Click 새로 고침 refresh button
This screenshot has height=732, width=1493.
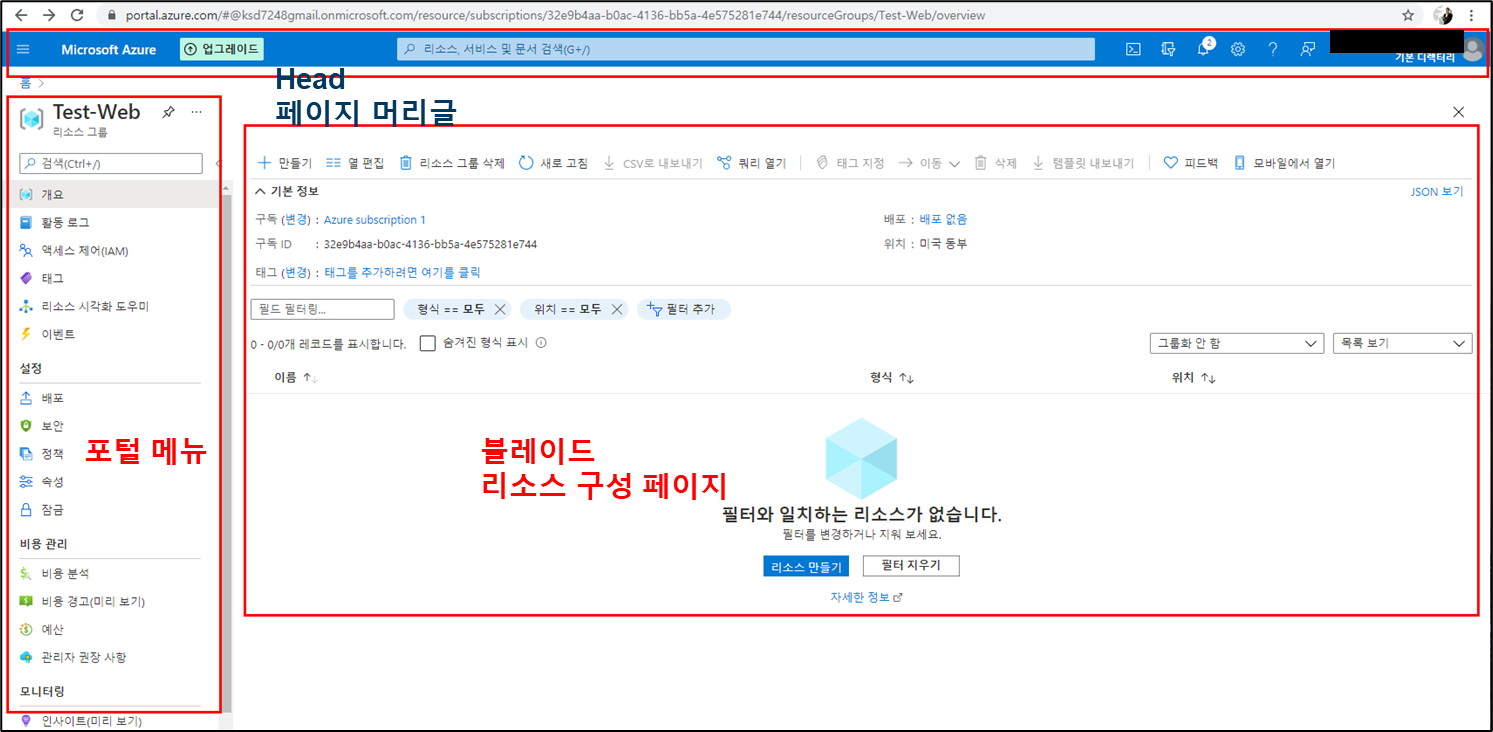click(x=553, y=163)
